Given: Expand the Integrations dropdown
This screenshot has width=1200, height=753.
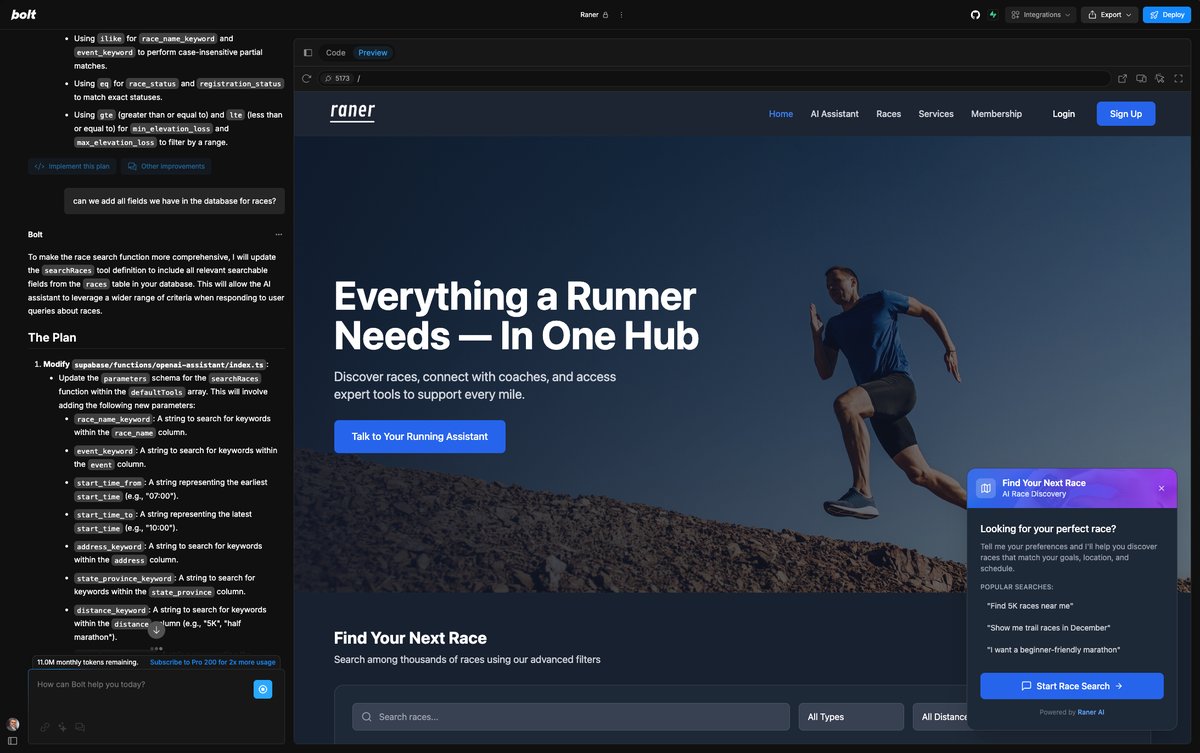Looking at the screenshot, I should pyautogui.click(x=1041, y=15).
